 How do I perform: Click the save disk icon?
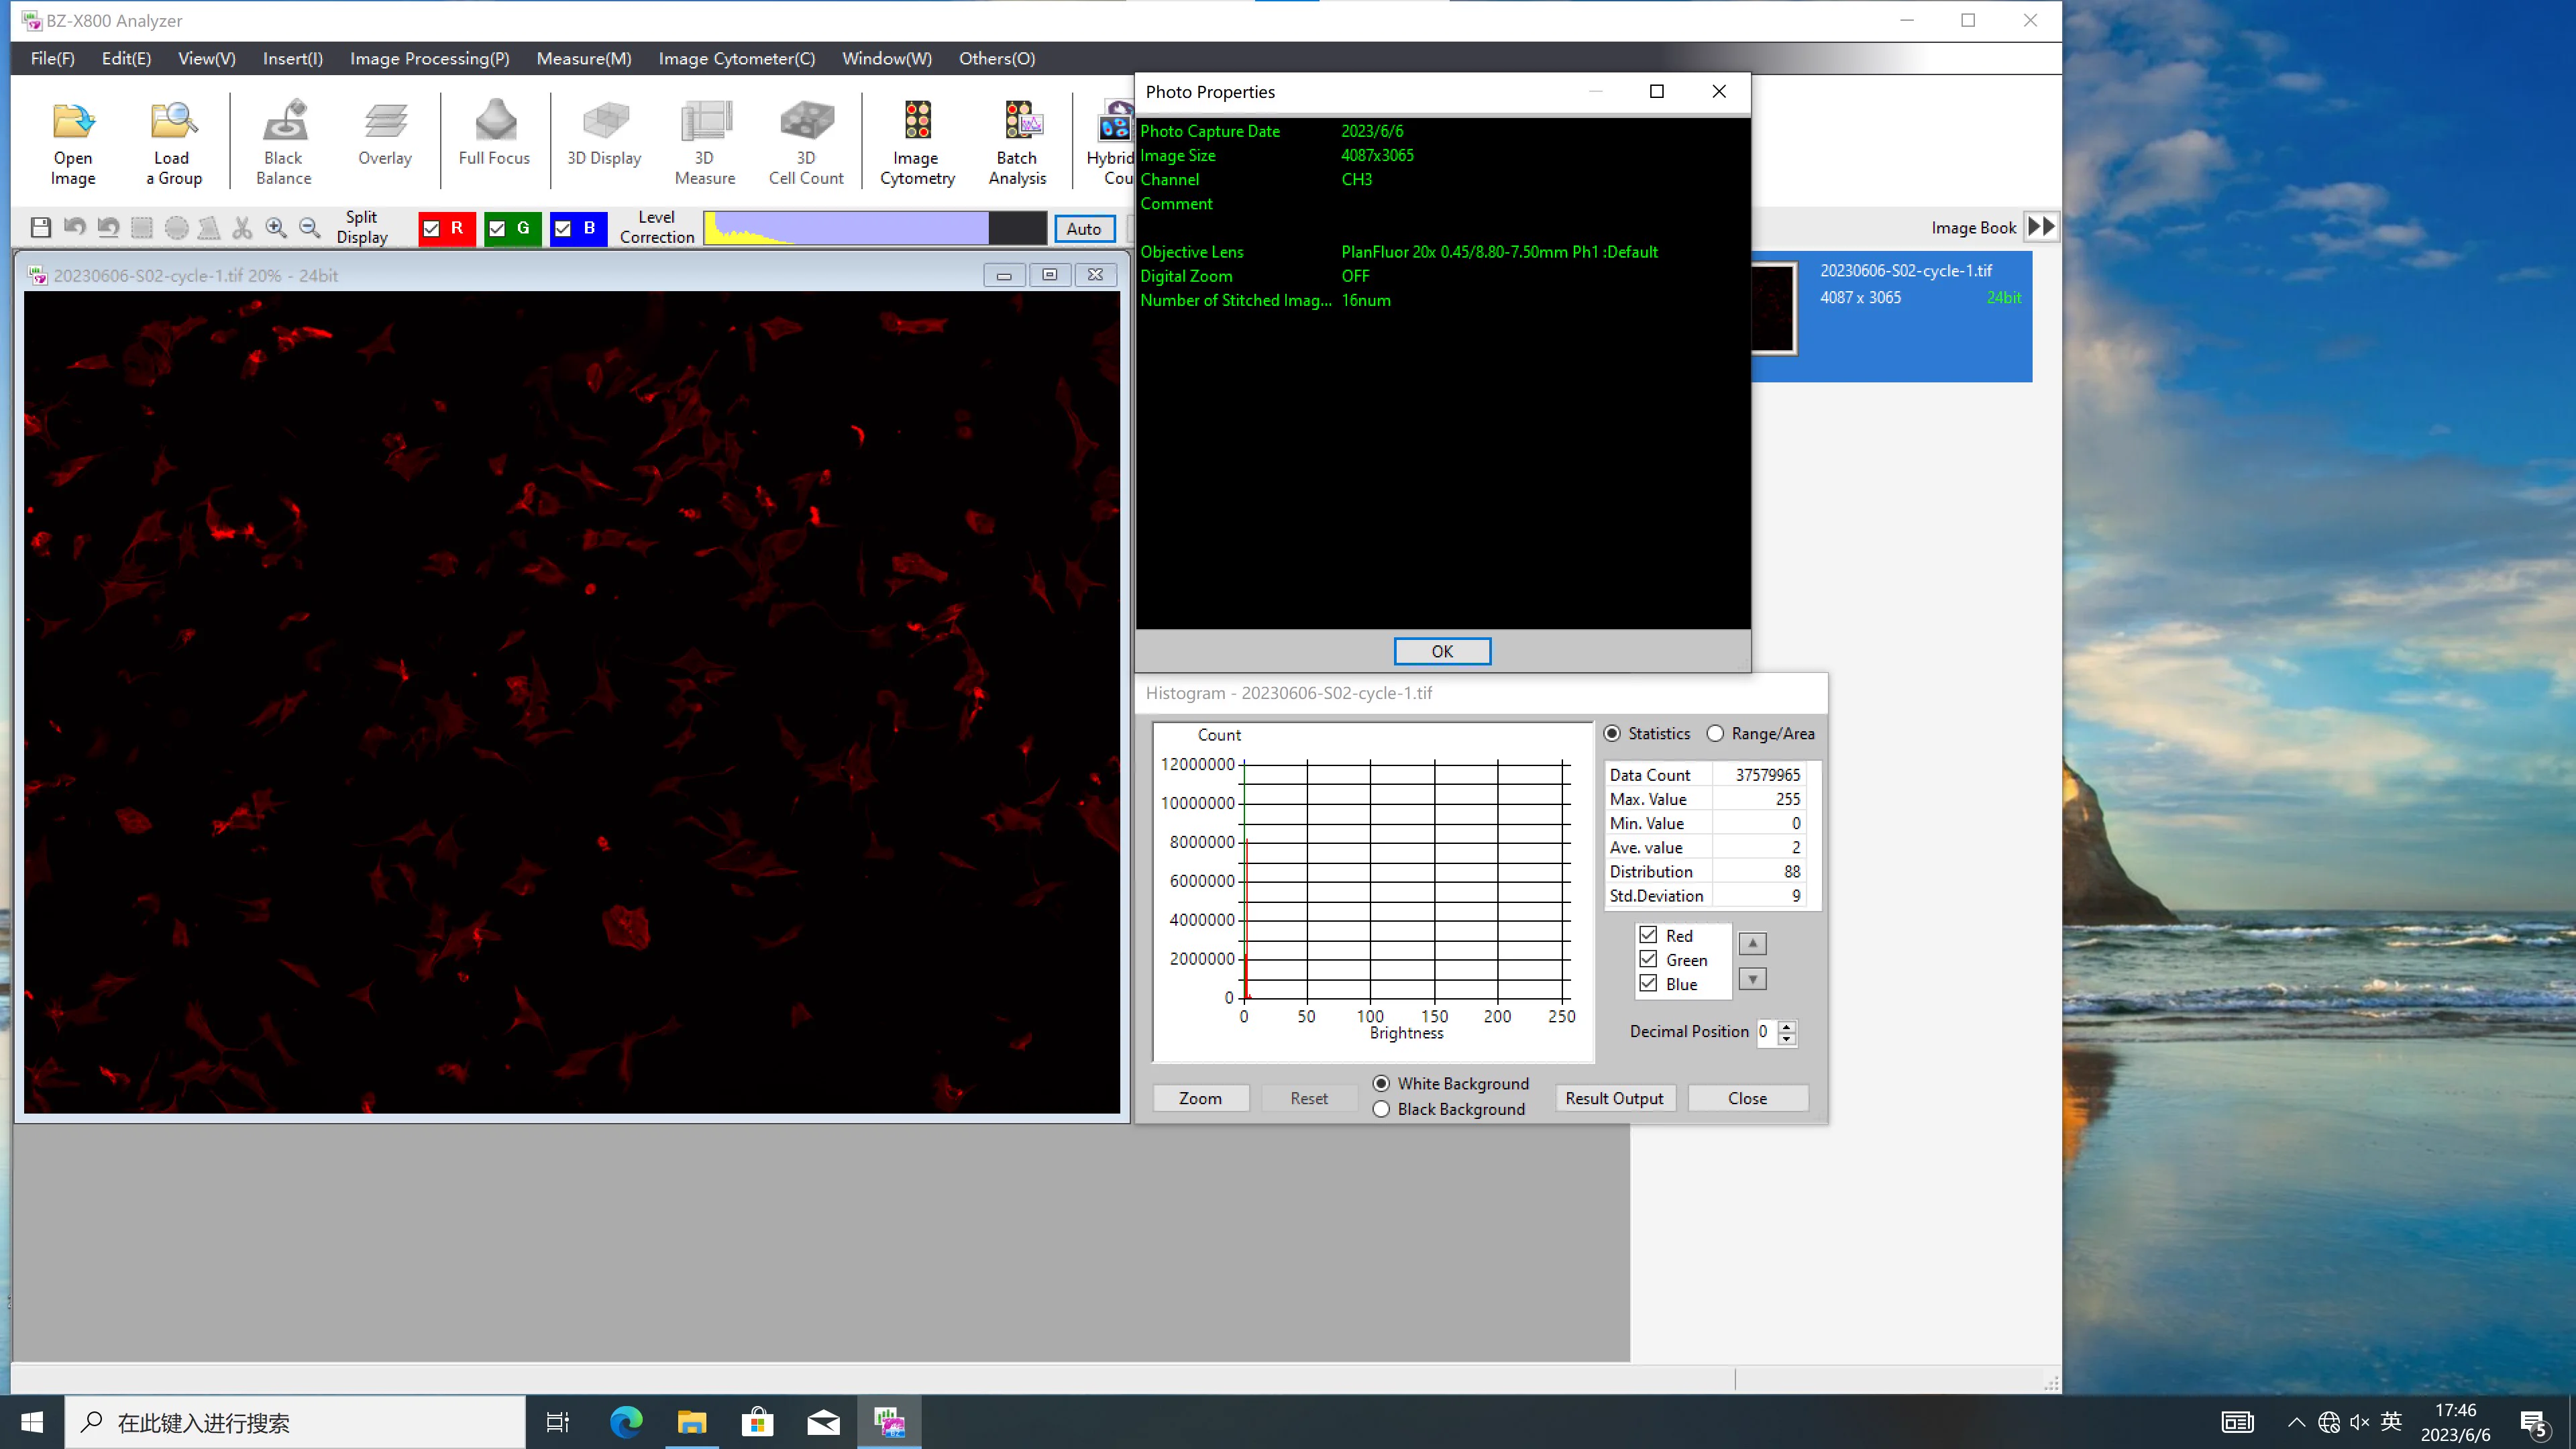(x=40, y=228)
